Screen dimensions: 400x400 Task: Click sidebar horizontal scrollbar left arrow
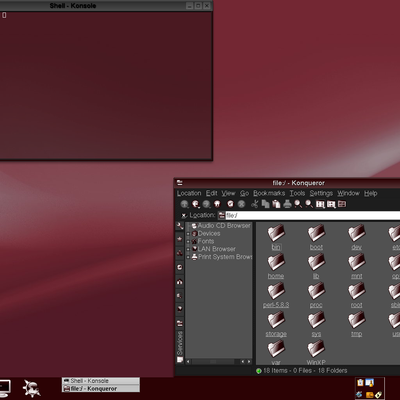point(188,362)
